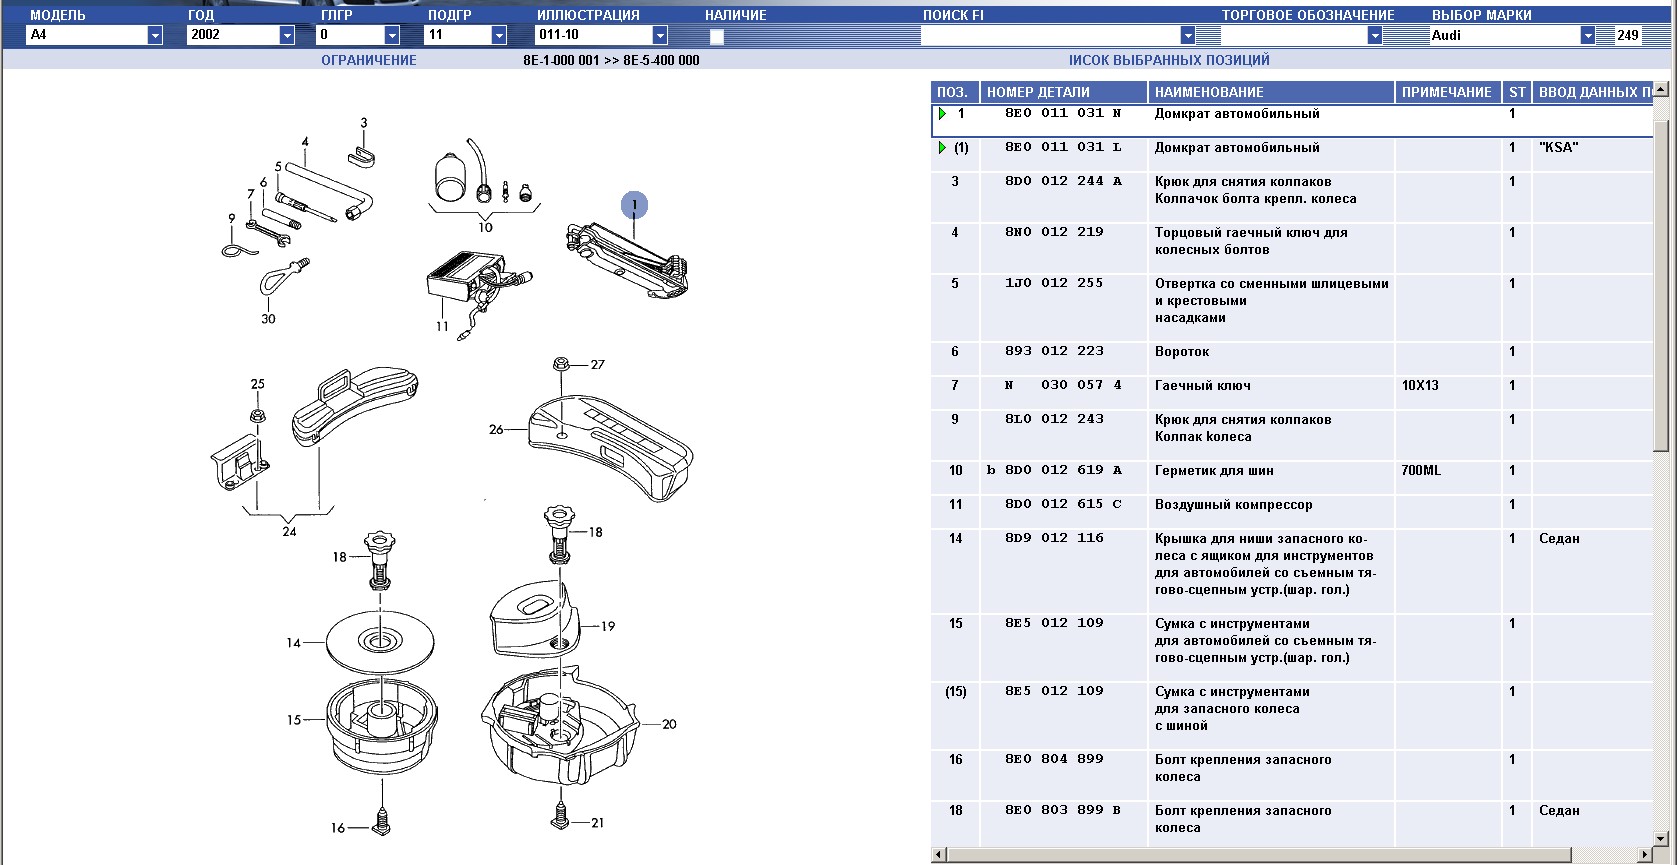This screenshot has width=1677, height=865.
Task: Click the Наименование column header
Action: pyautogui.click(x=1270, y=92)
